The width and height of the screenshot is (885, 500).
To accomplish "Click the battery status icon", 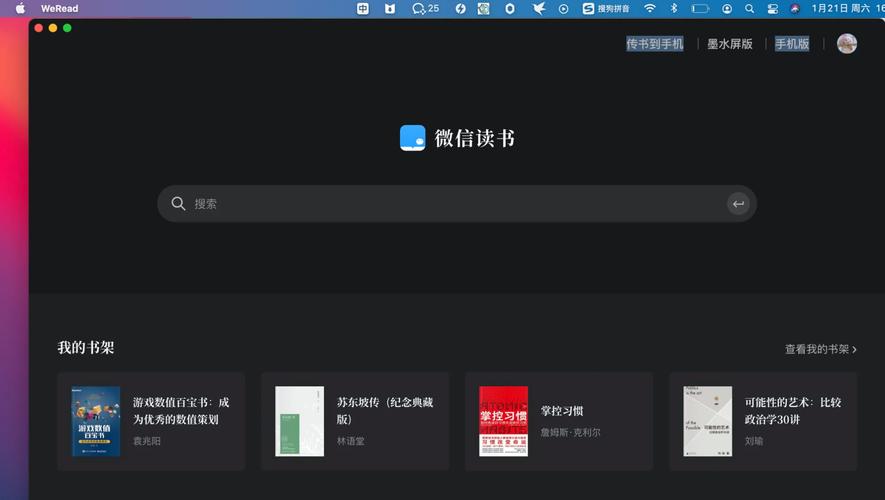I will [x=700, y=8].
